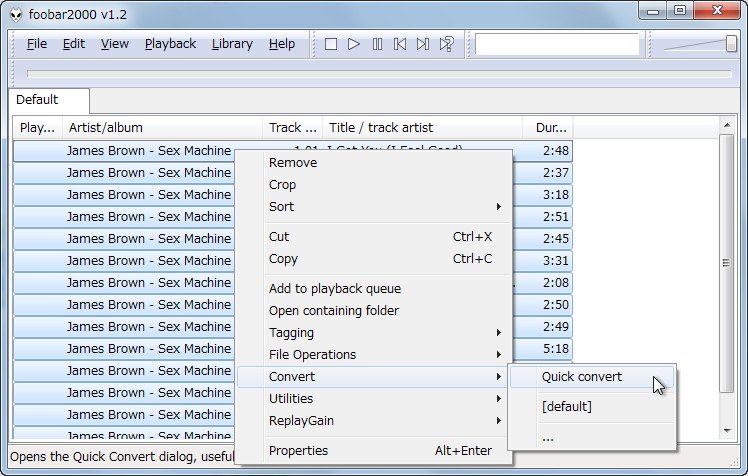Open the Help menu

tap(281, 44)
